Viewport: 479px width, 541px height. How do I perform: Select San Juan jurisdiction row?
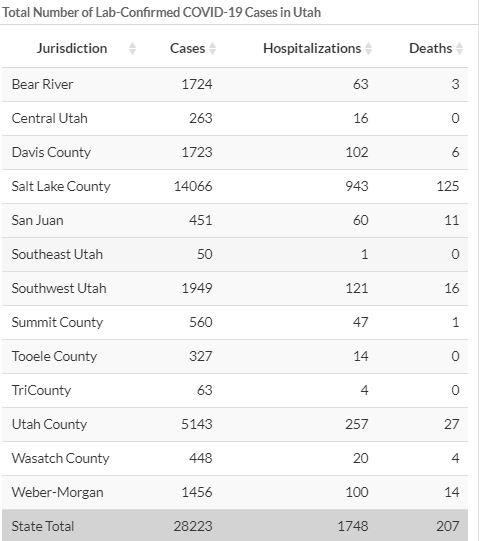tap(235, 220)
